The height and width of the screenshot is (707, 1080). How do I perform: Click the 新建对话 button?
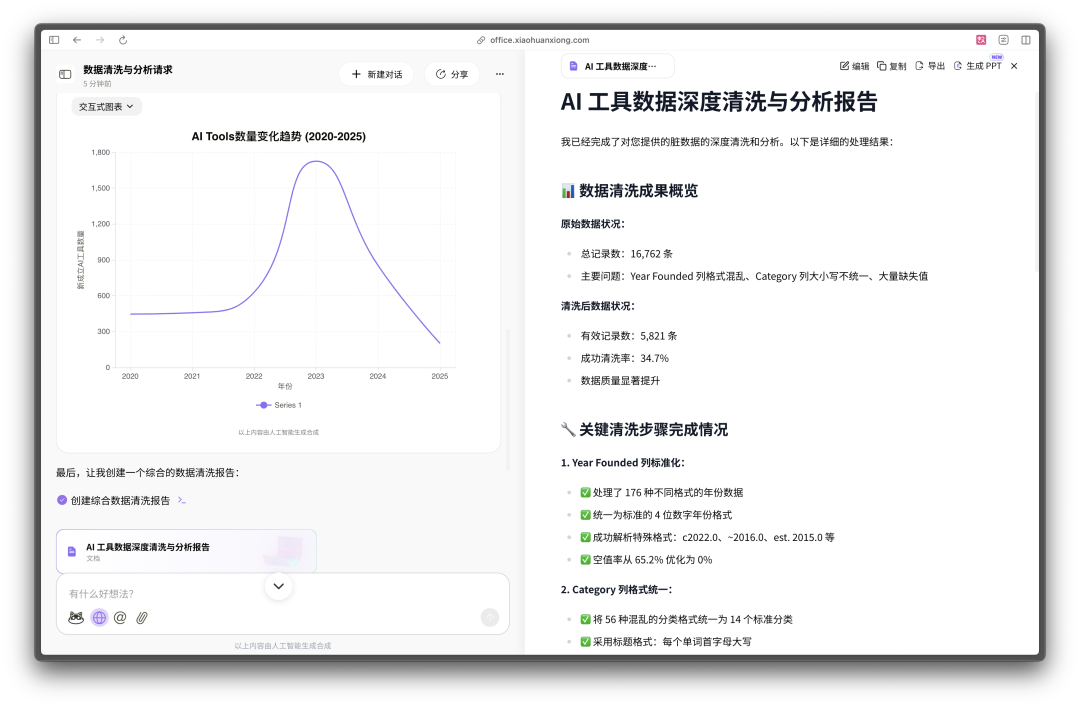pos(376,74)
